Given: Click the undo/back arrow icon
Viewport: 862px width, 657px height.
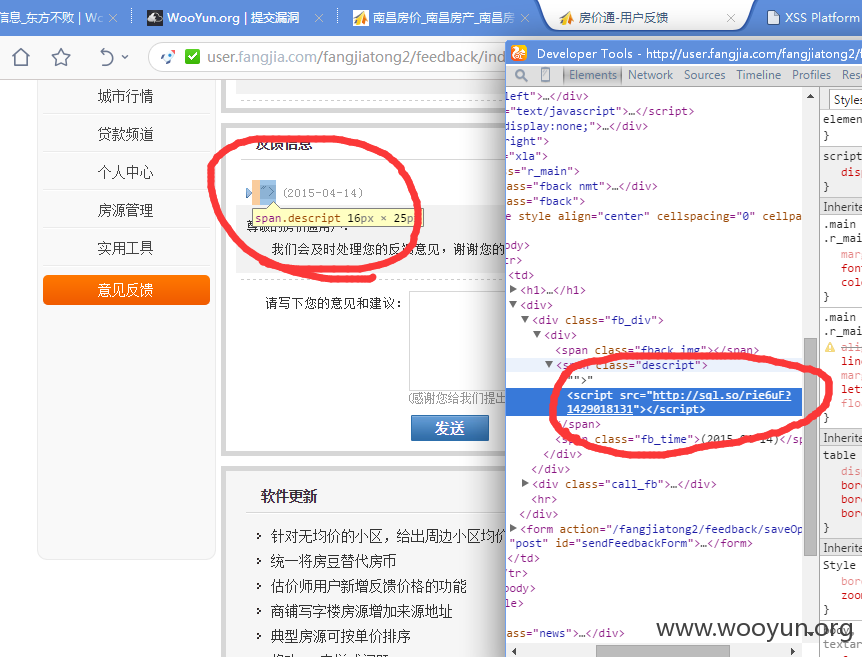Looking at the screenshot, I should [x=107, y=57].
